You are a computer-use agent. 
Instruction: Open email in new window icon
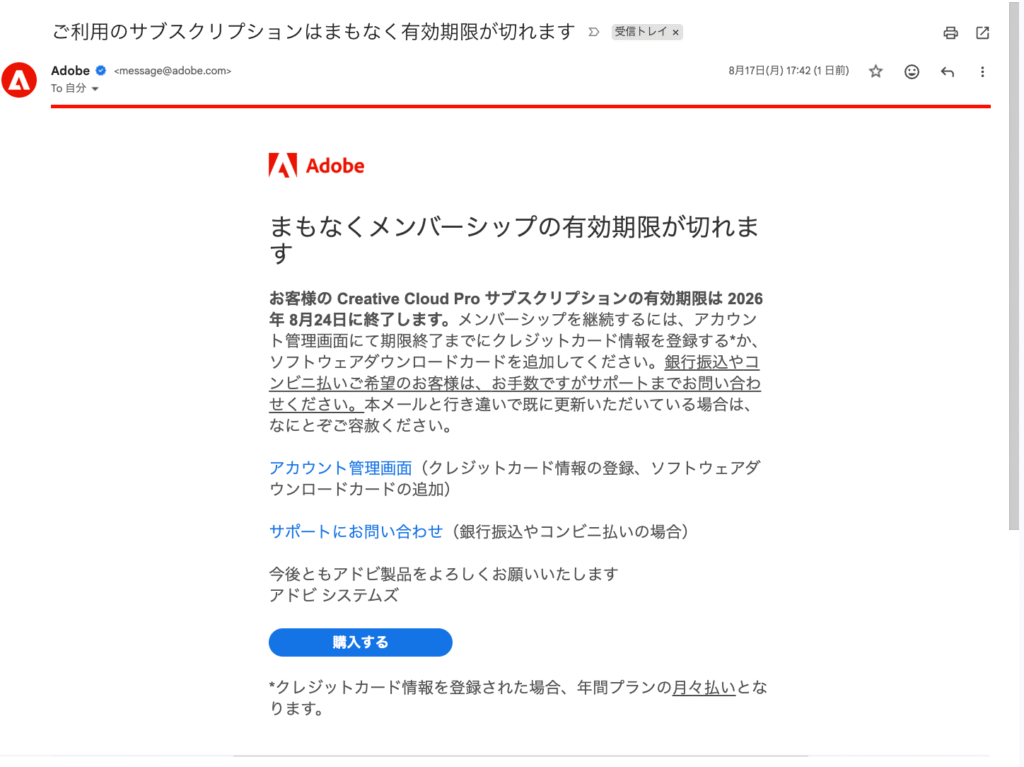[982, 33]
